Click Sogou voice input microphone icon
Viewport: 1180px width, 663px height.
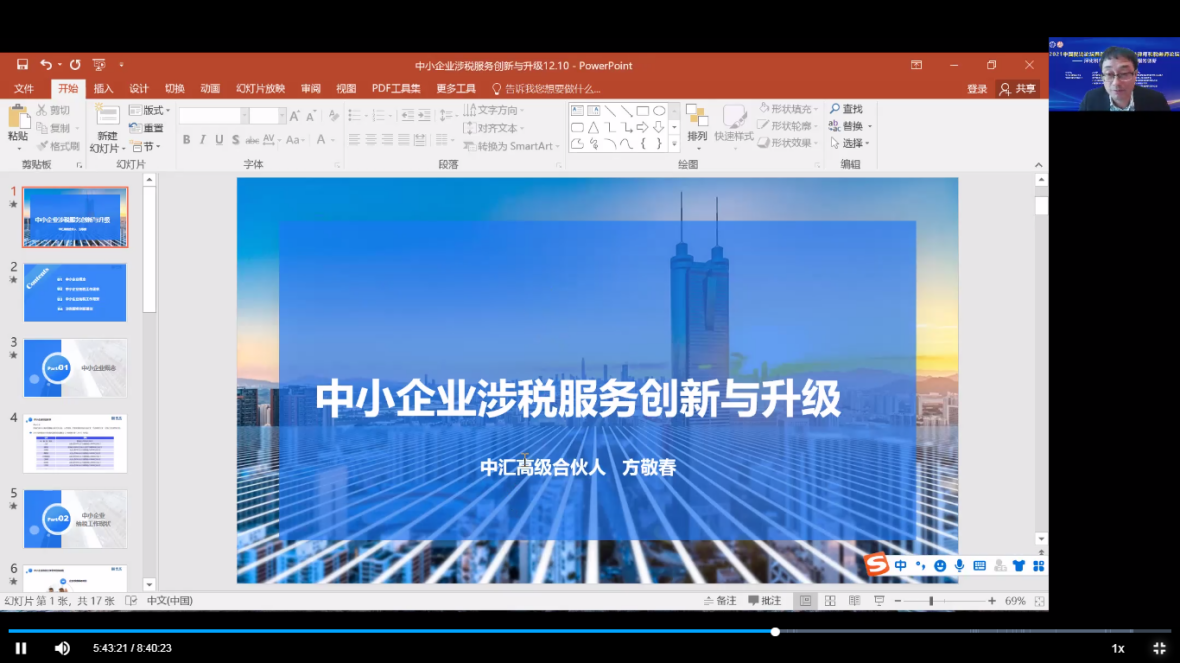[960, 566]
